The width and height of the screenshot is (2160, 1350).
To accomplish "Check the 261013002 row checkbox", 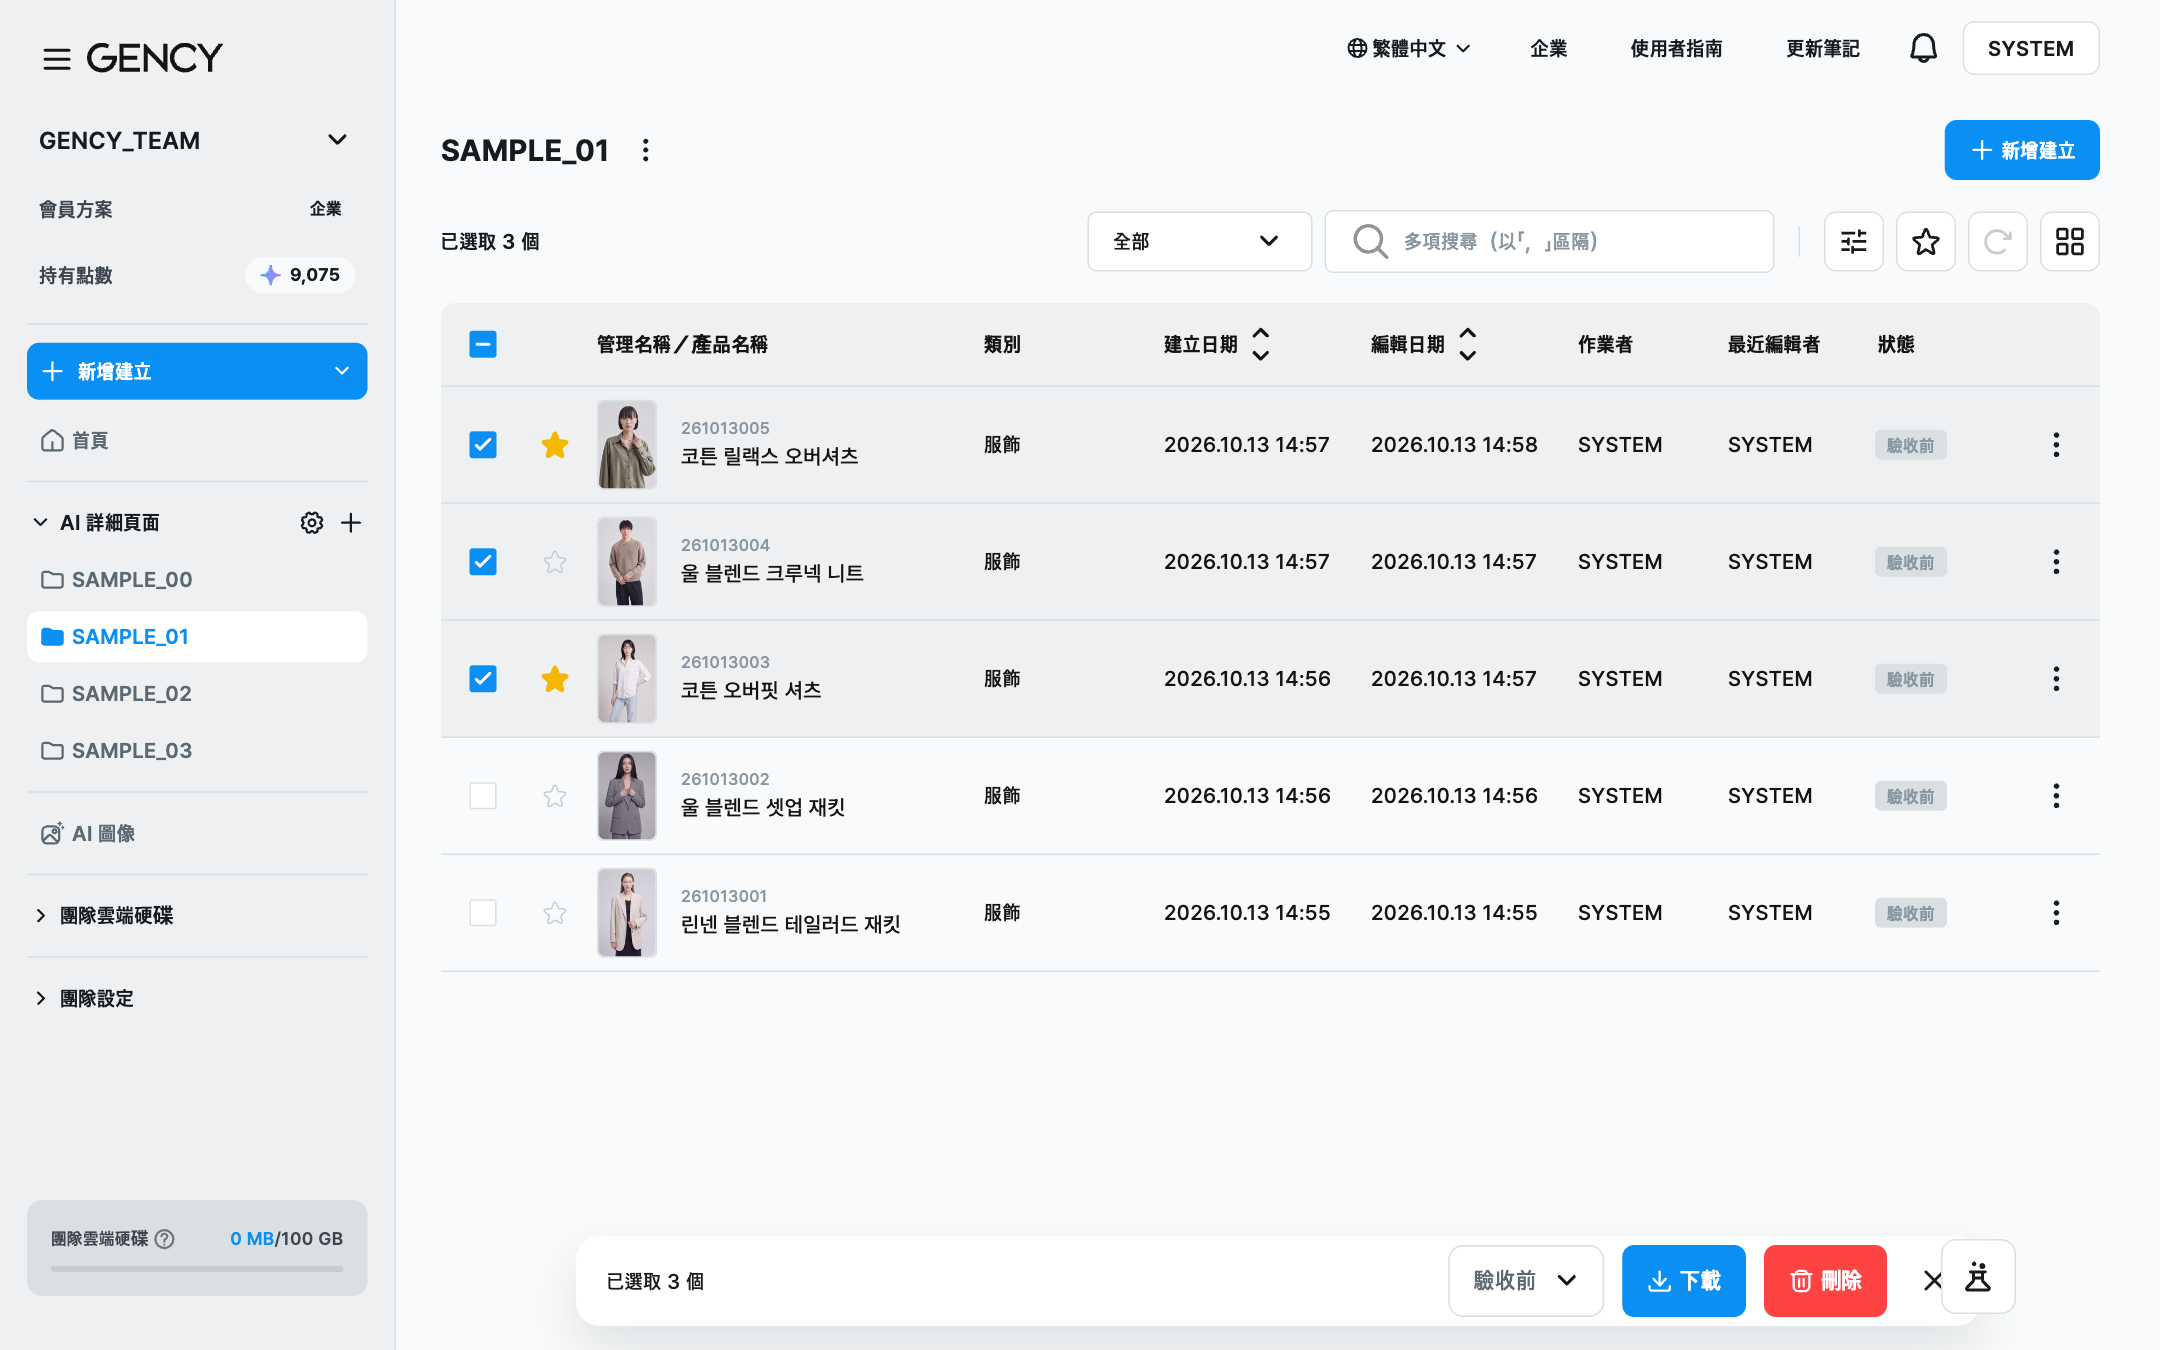I will click(x=483, y=796).
